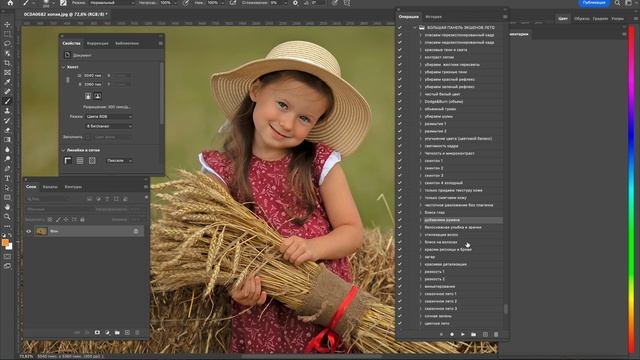
Task: Click the Home icon
Action: [x=10, y=3]
